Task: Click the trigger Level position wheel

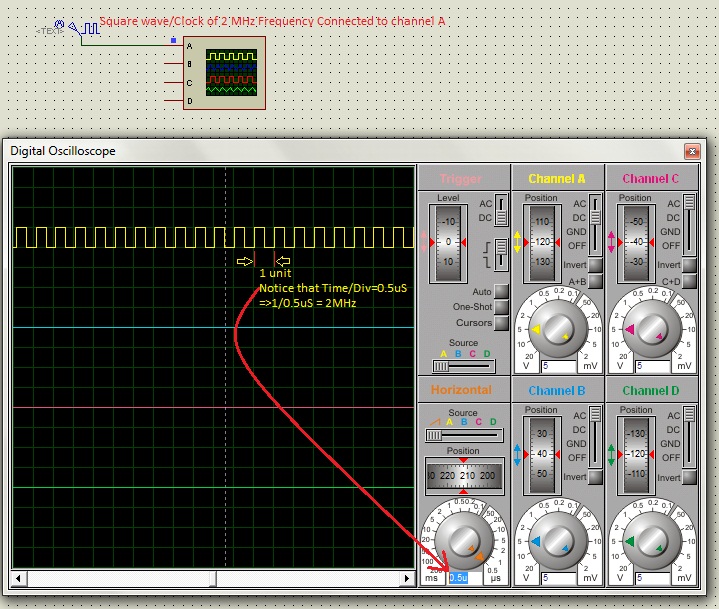Action: point(448,243)
